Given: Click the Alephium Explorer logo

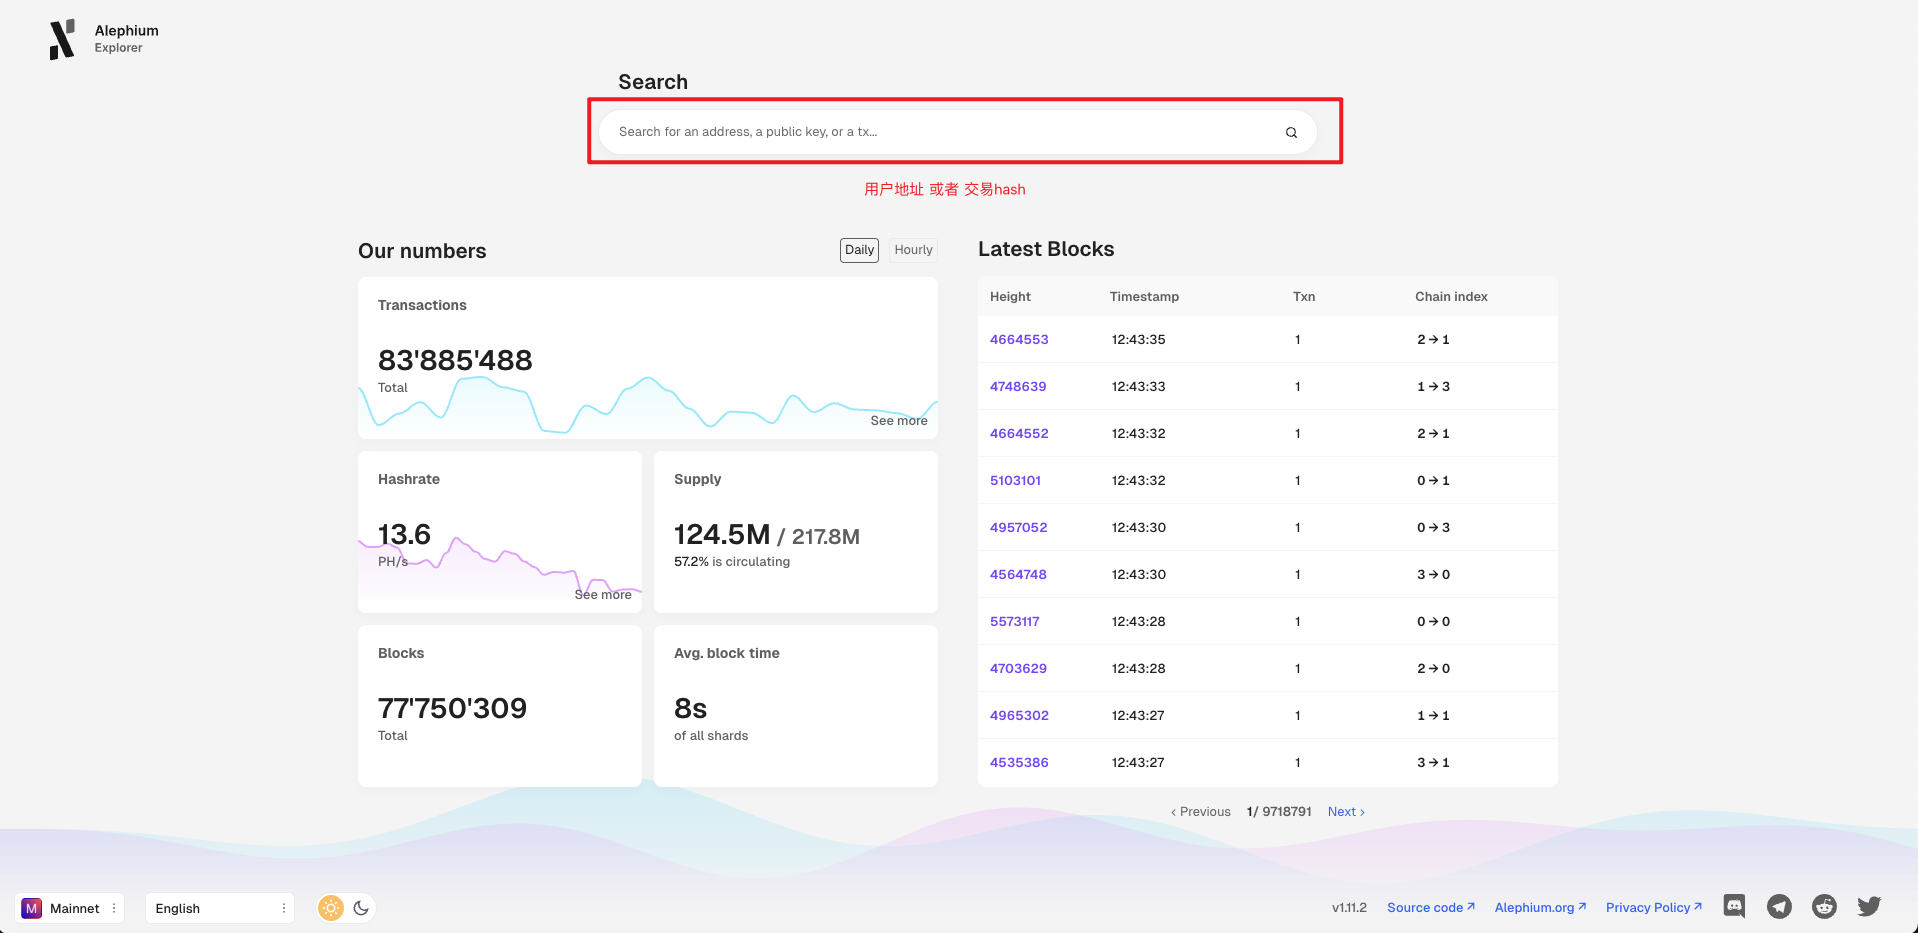Looking at the screenshot, I should click(x=62, y=39).
